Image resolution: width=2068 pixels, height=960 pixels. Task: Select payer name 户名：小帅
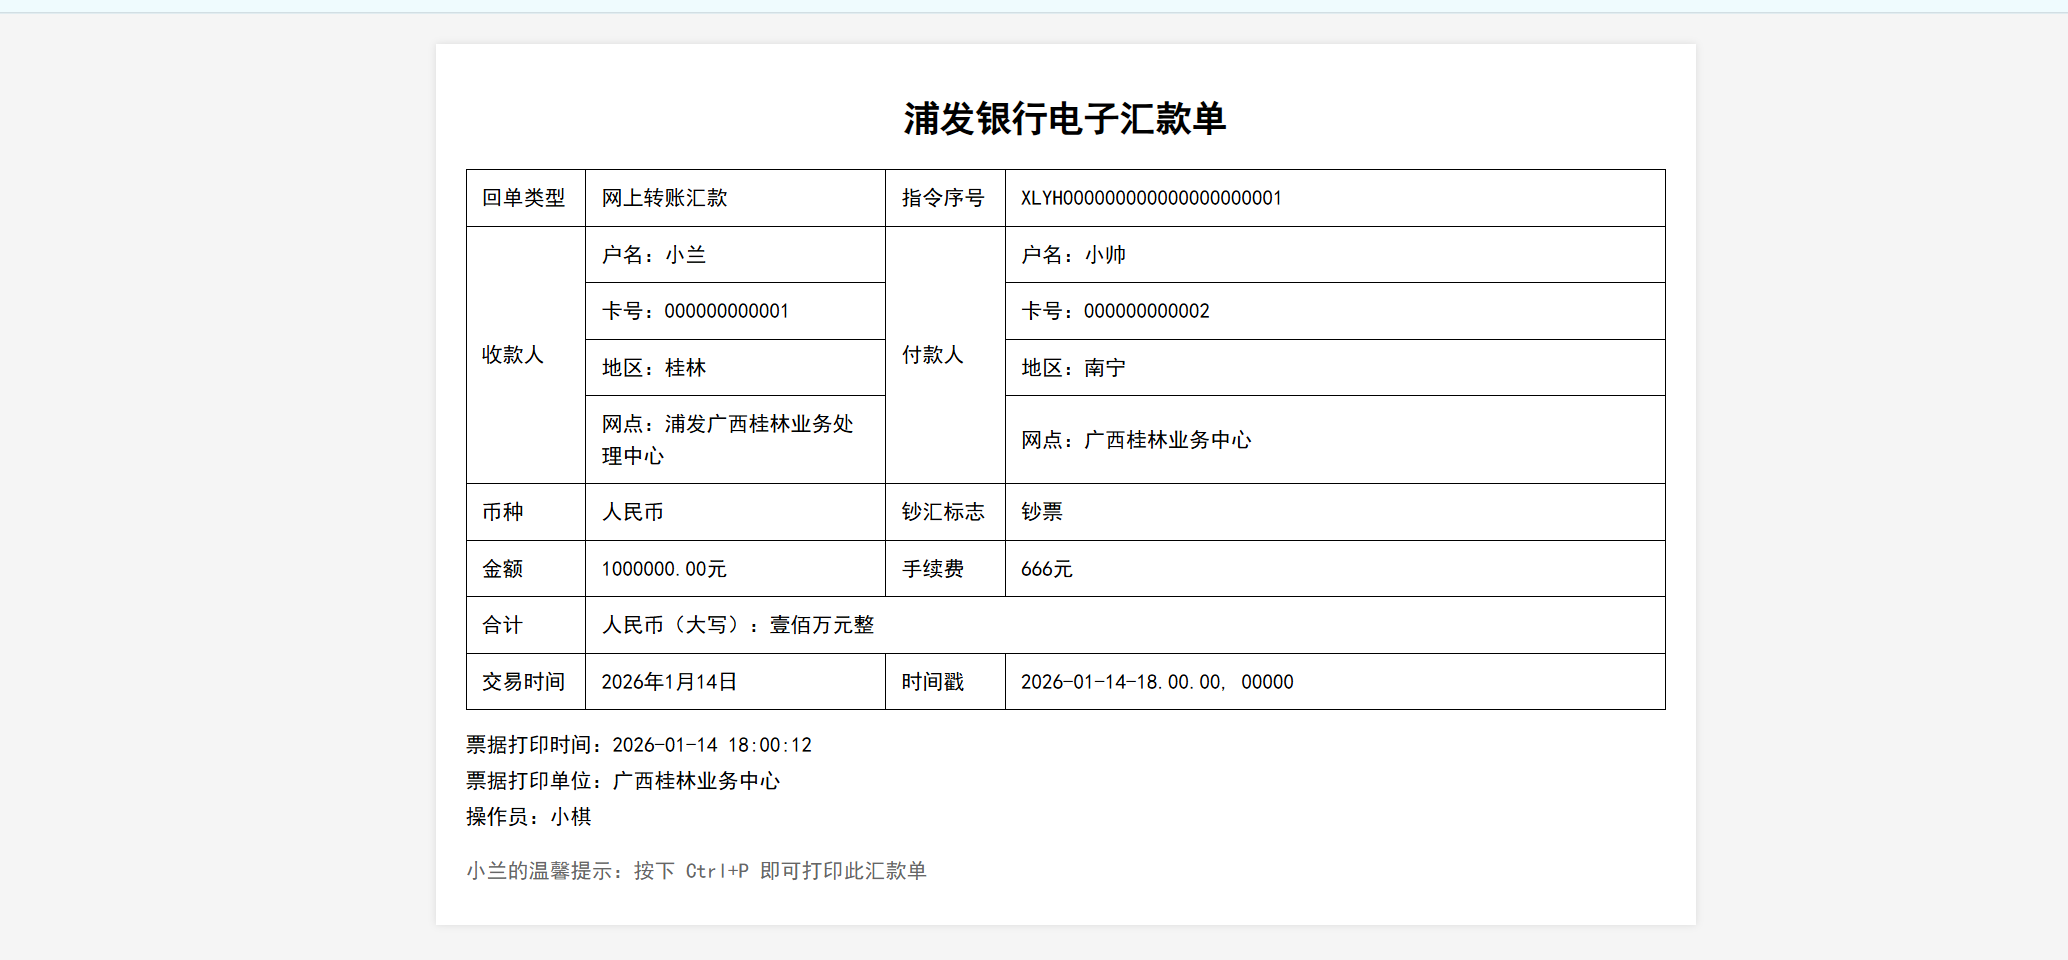point(1336,255)
